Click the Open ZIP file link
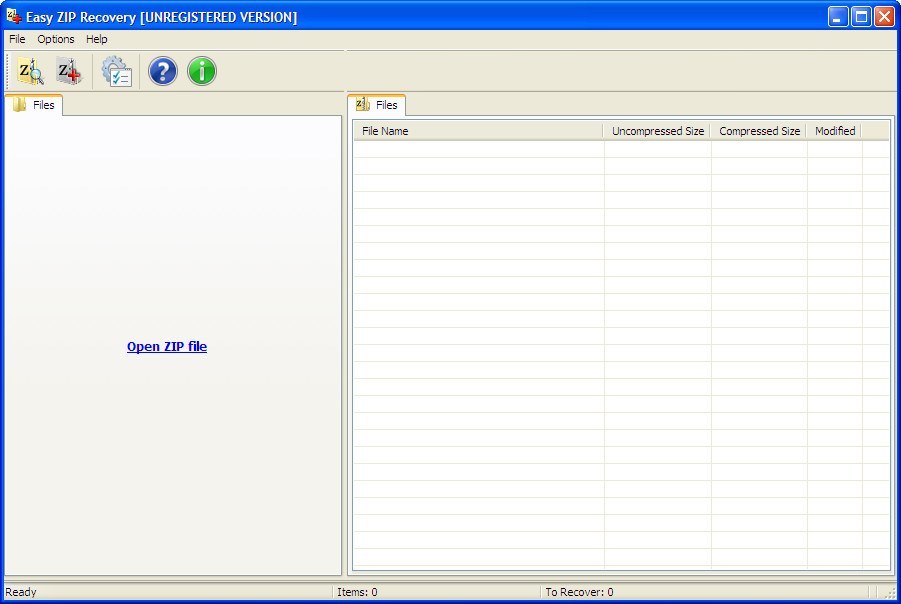Viewport: 901px width, 604px height. pyautogui.click(x=166, y=346)
